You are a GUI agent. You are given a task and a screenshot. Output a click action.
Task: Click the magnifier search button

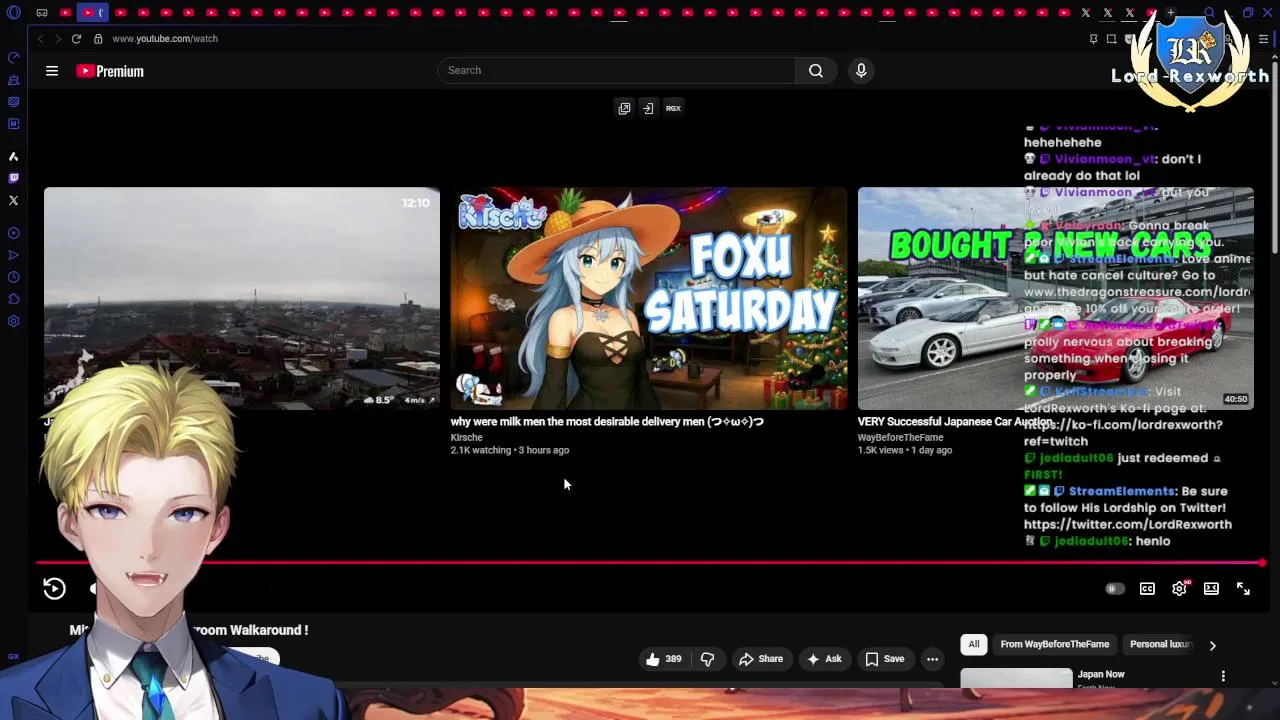pyautogui.click(x=816, y=70)
